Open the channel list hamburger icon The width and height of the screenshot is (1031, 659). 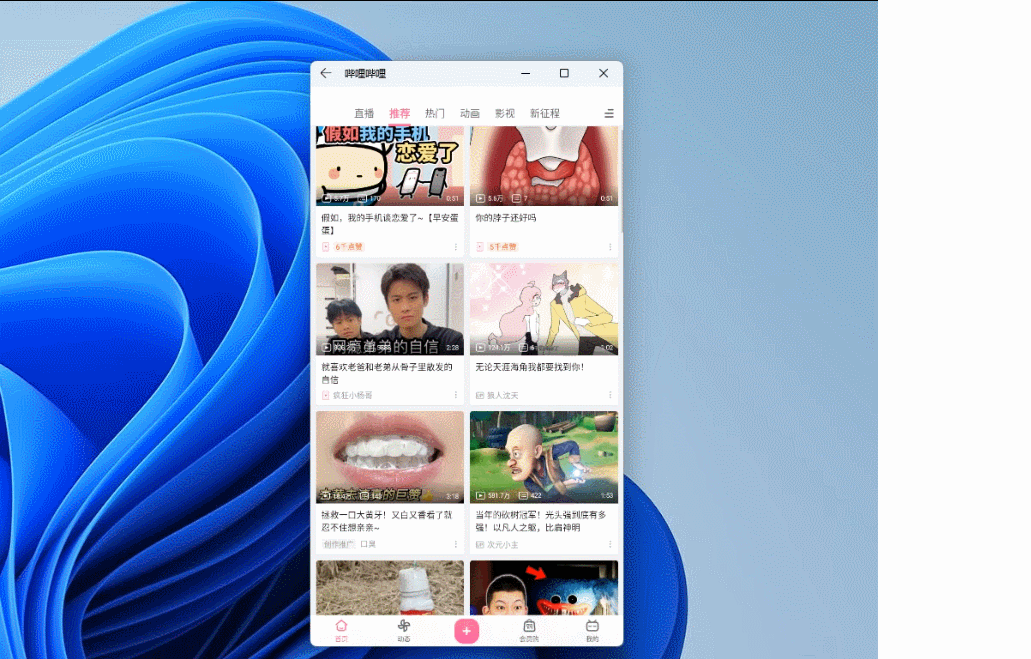coord(609,114)
